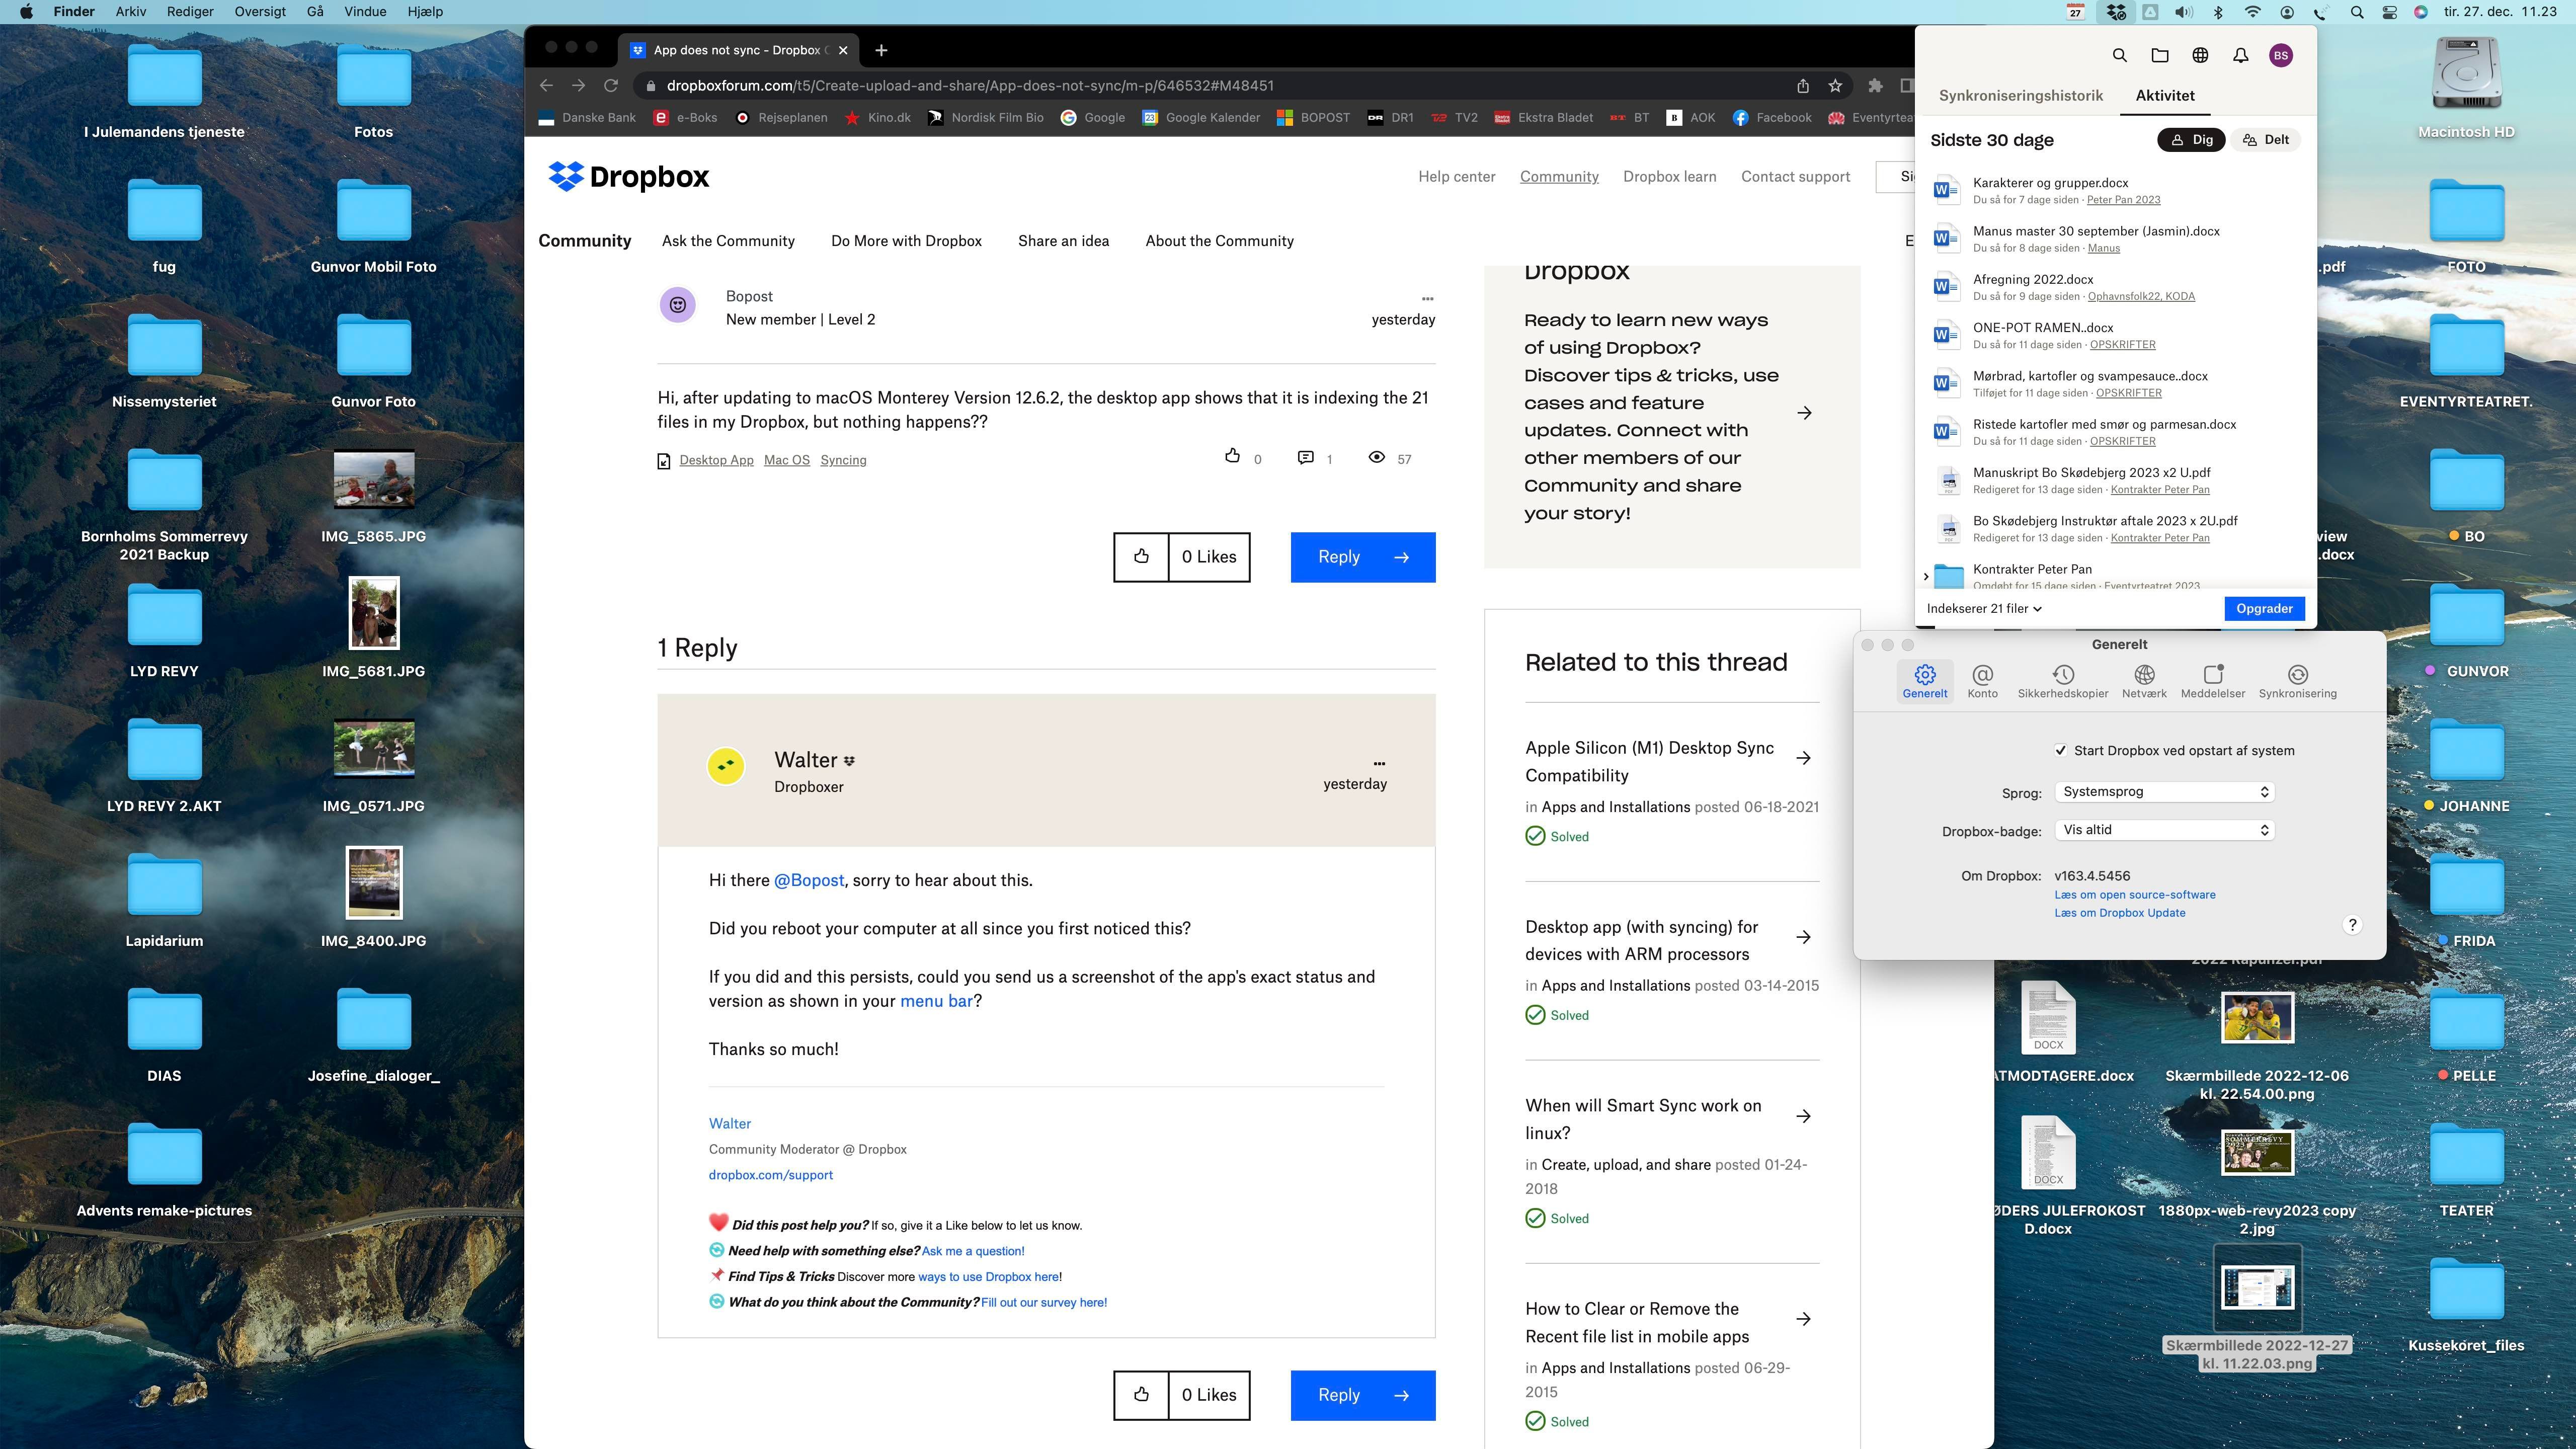The width and height of the screenshot is (2576, 1449).
Task: Click the OPSKRIFTER link under ONE-POT RAMEN
Action: coord(2122,345)
